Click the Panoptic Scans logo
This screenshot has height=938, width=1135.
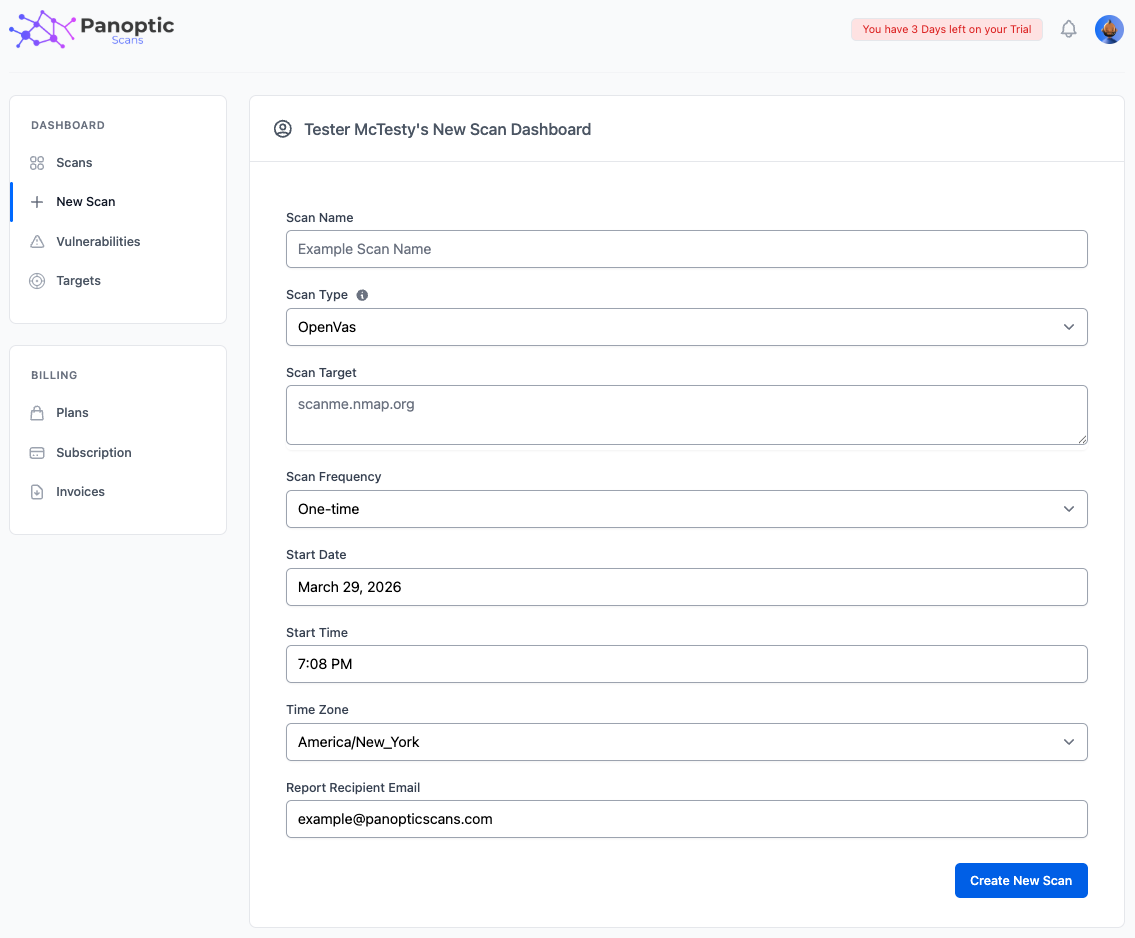click(90, 29)
